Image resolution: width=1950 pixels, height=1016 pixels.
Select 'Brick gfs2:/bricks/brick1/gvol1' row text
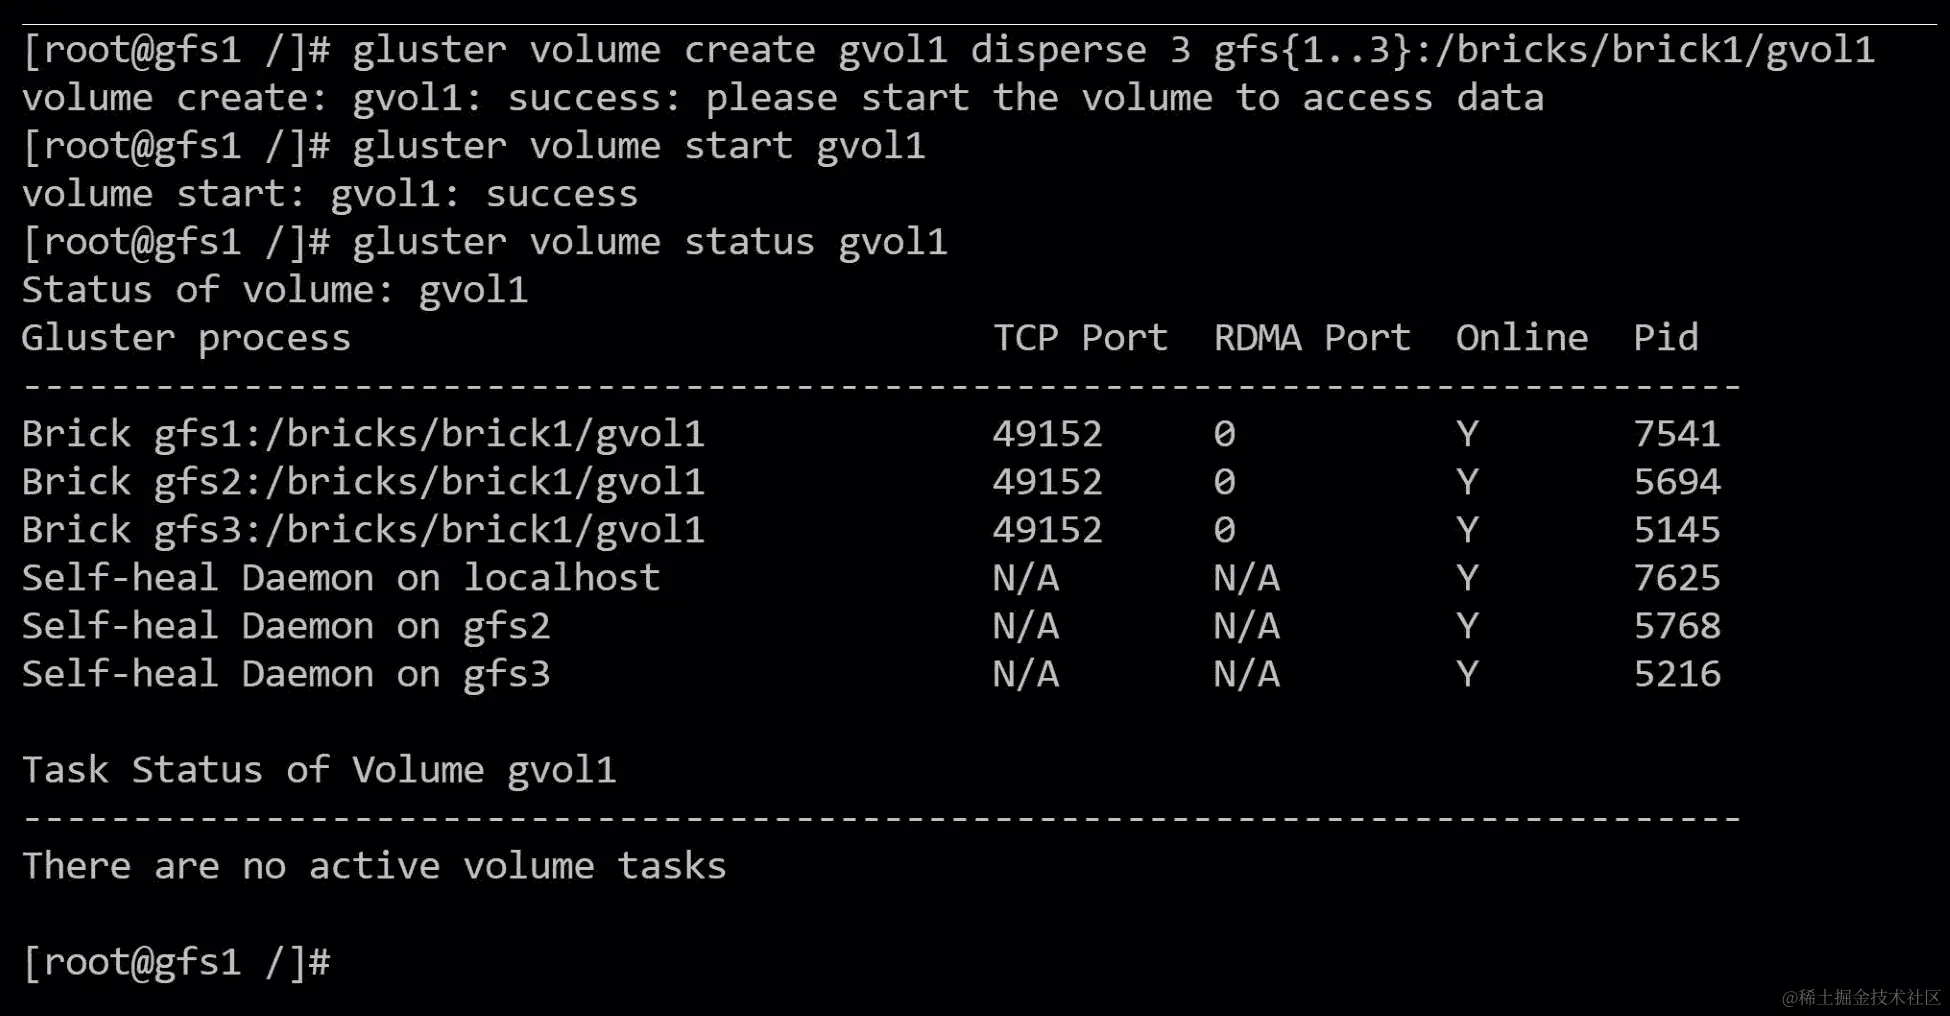coord(363,482)
